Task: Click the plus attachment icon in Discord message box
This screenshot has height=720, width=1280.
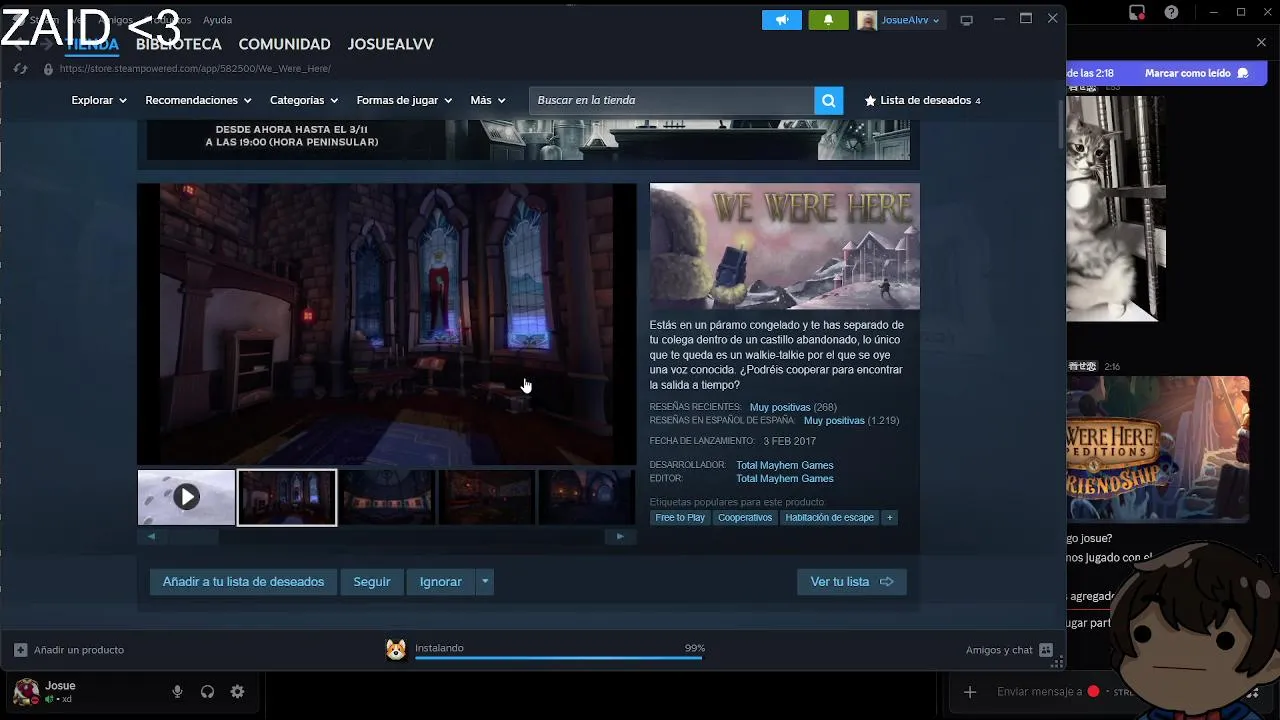Action: [969, 692]
